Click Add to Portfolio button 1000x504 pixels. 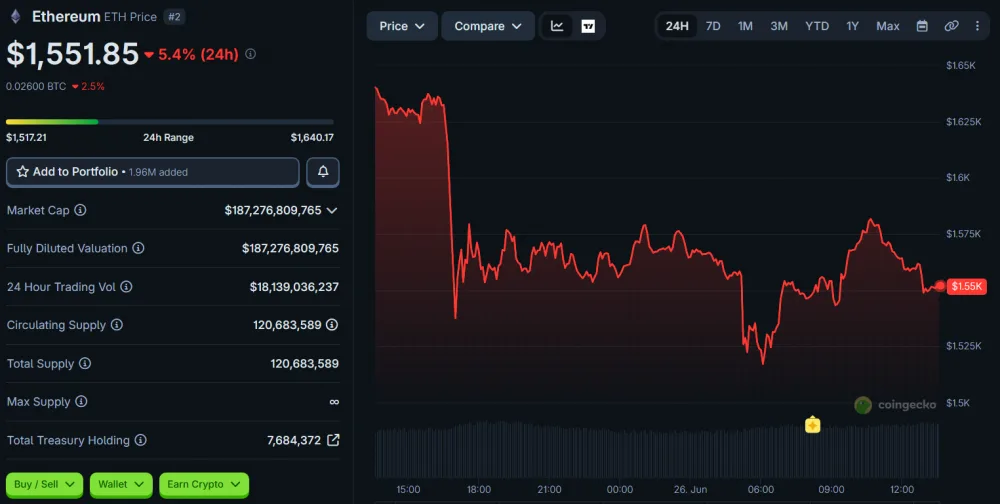click(x=152, y=172)
